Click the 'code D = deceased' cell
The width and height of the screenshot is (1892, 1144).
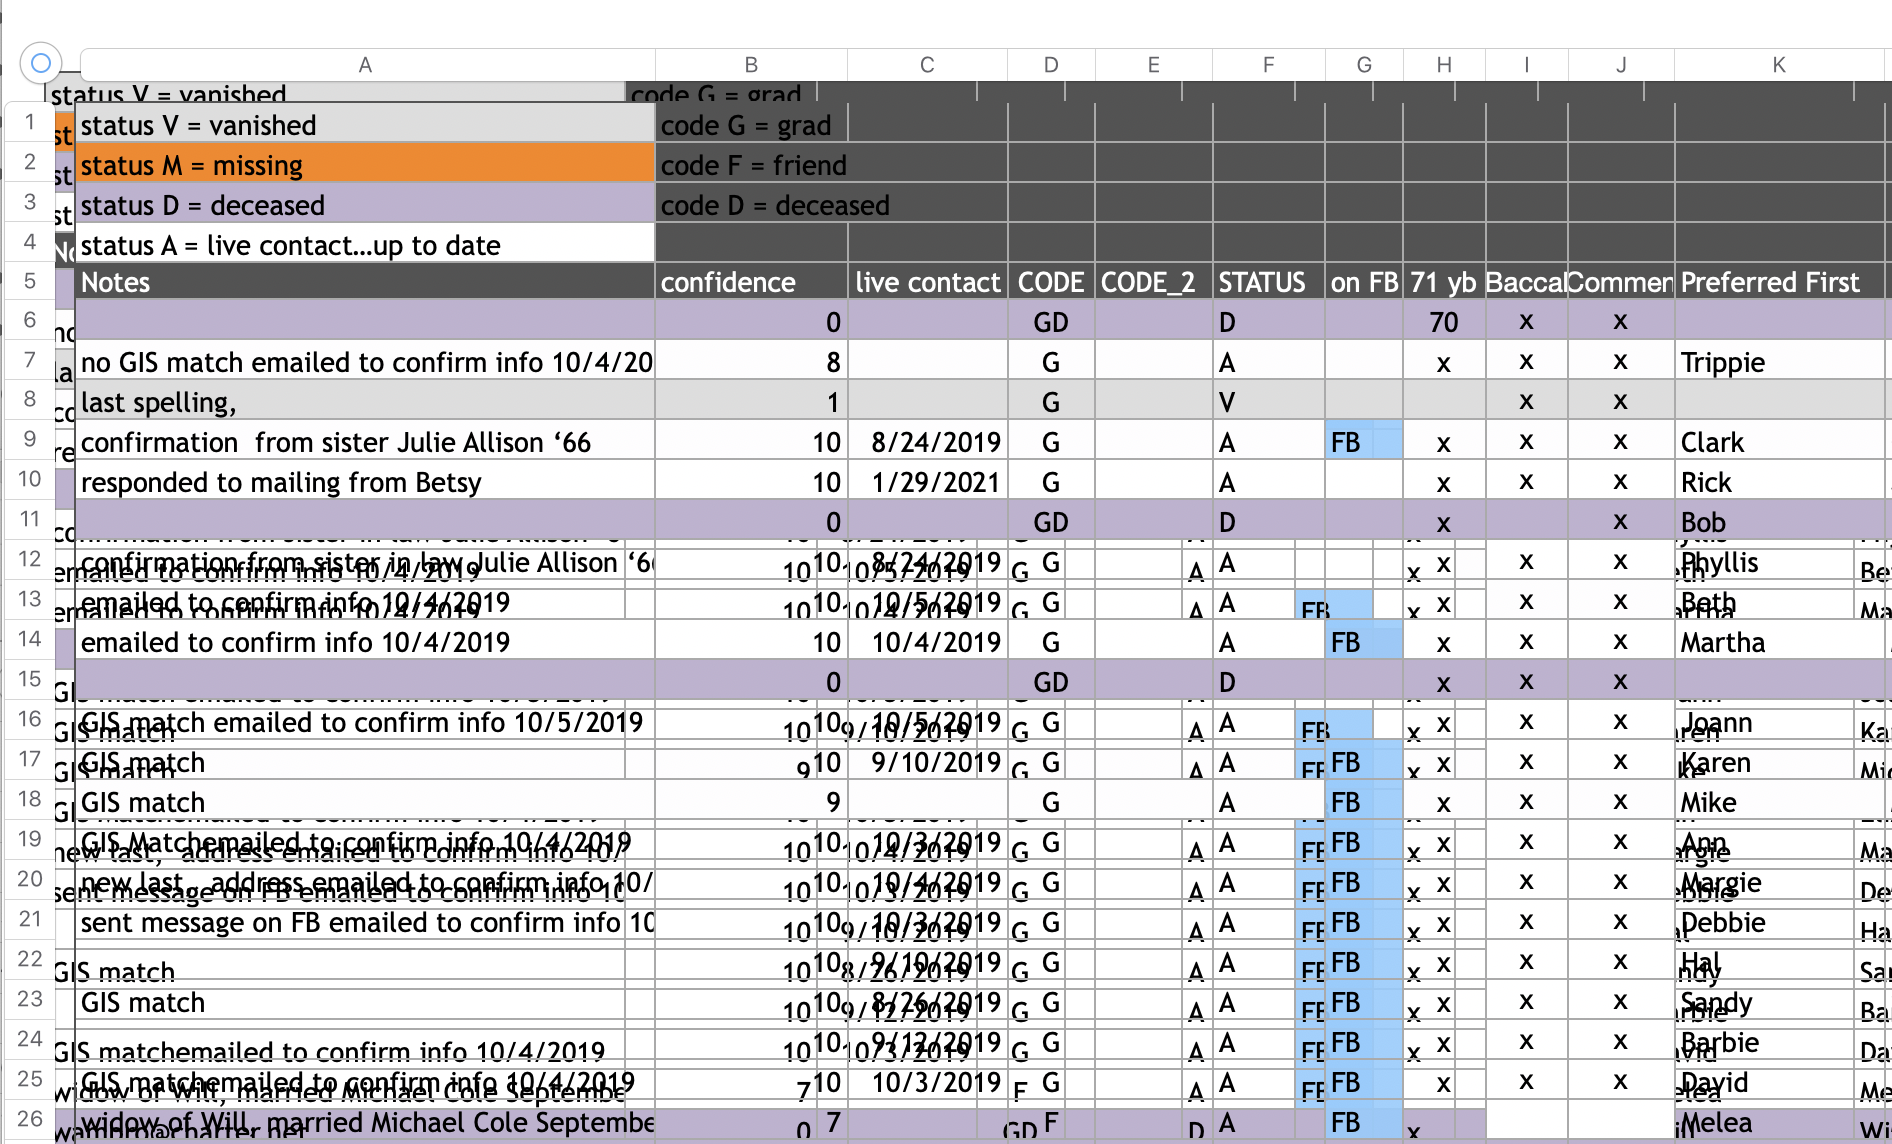pos(752,204)
